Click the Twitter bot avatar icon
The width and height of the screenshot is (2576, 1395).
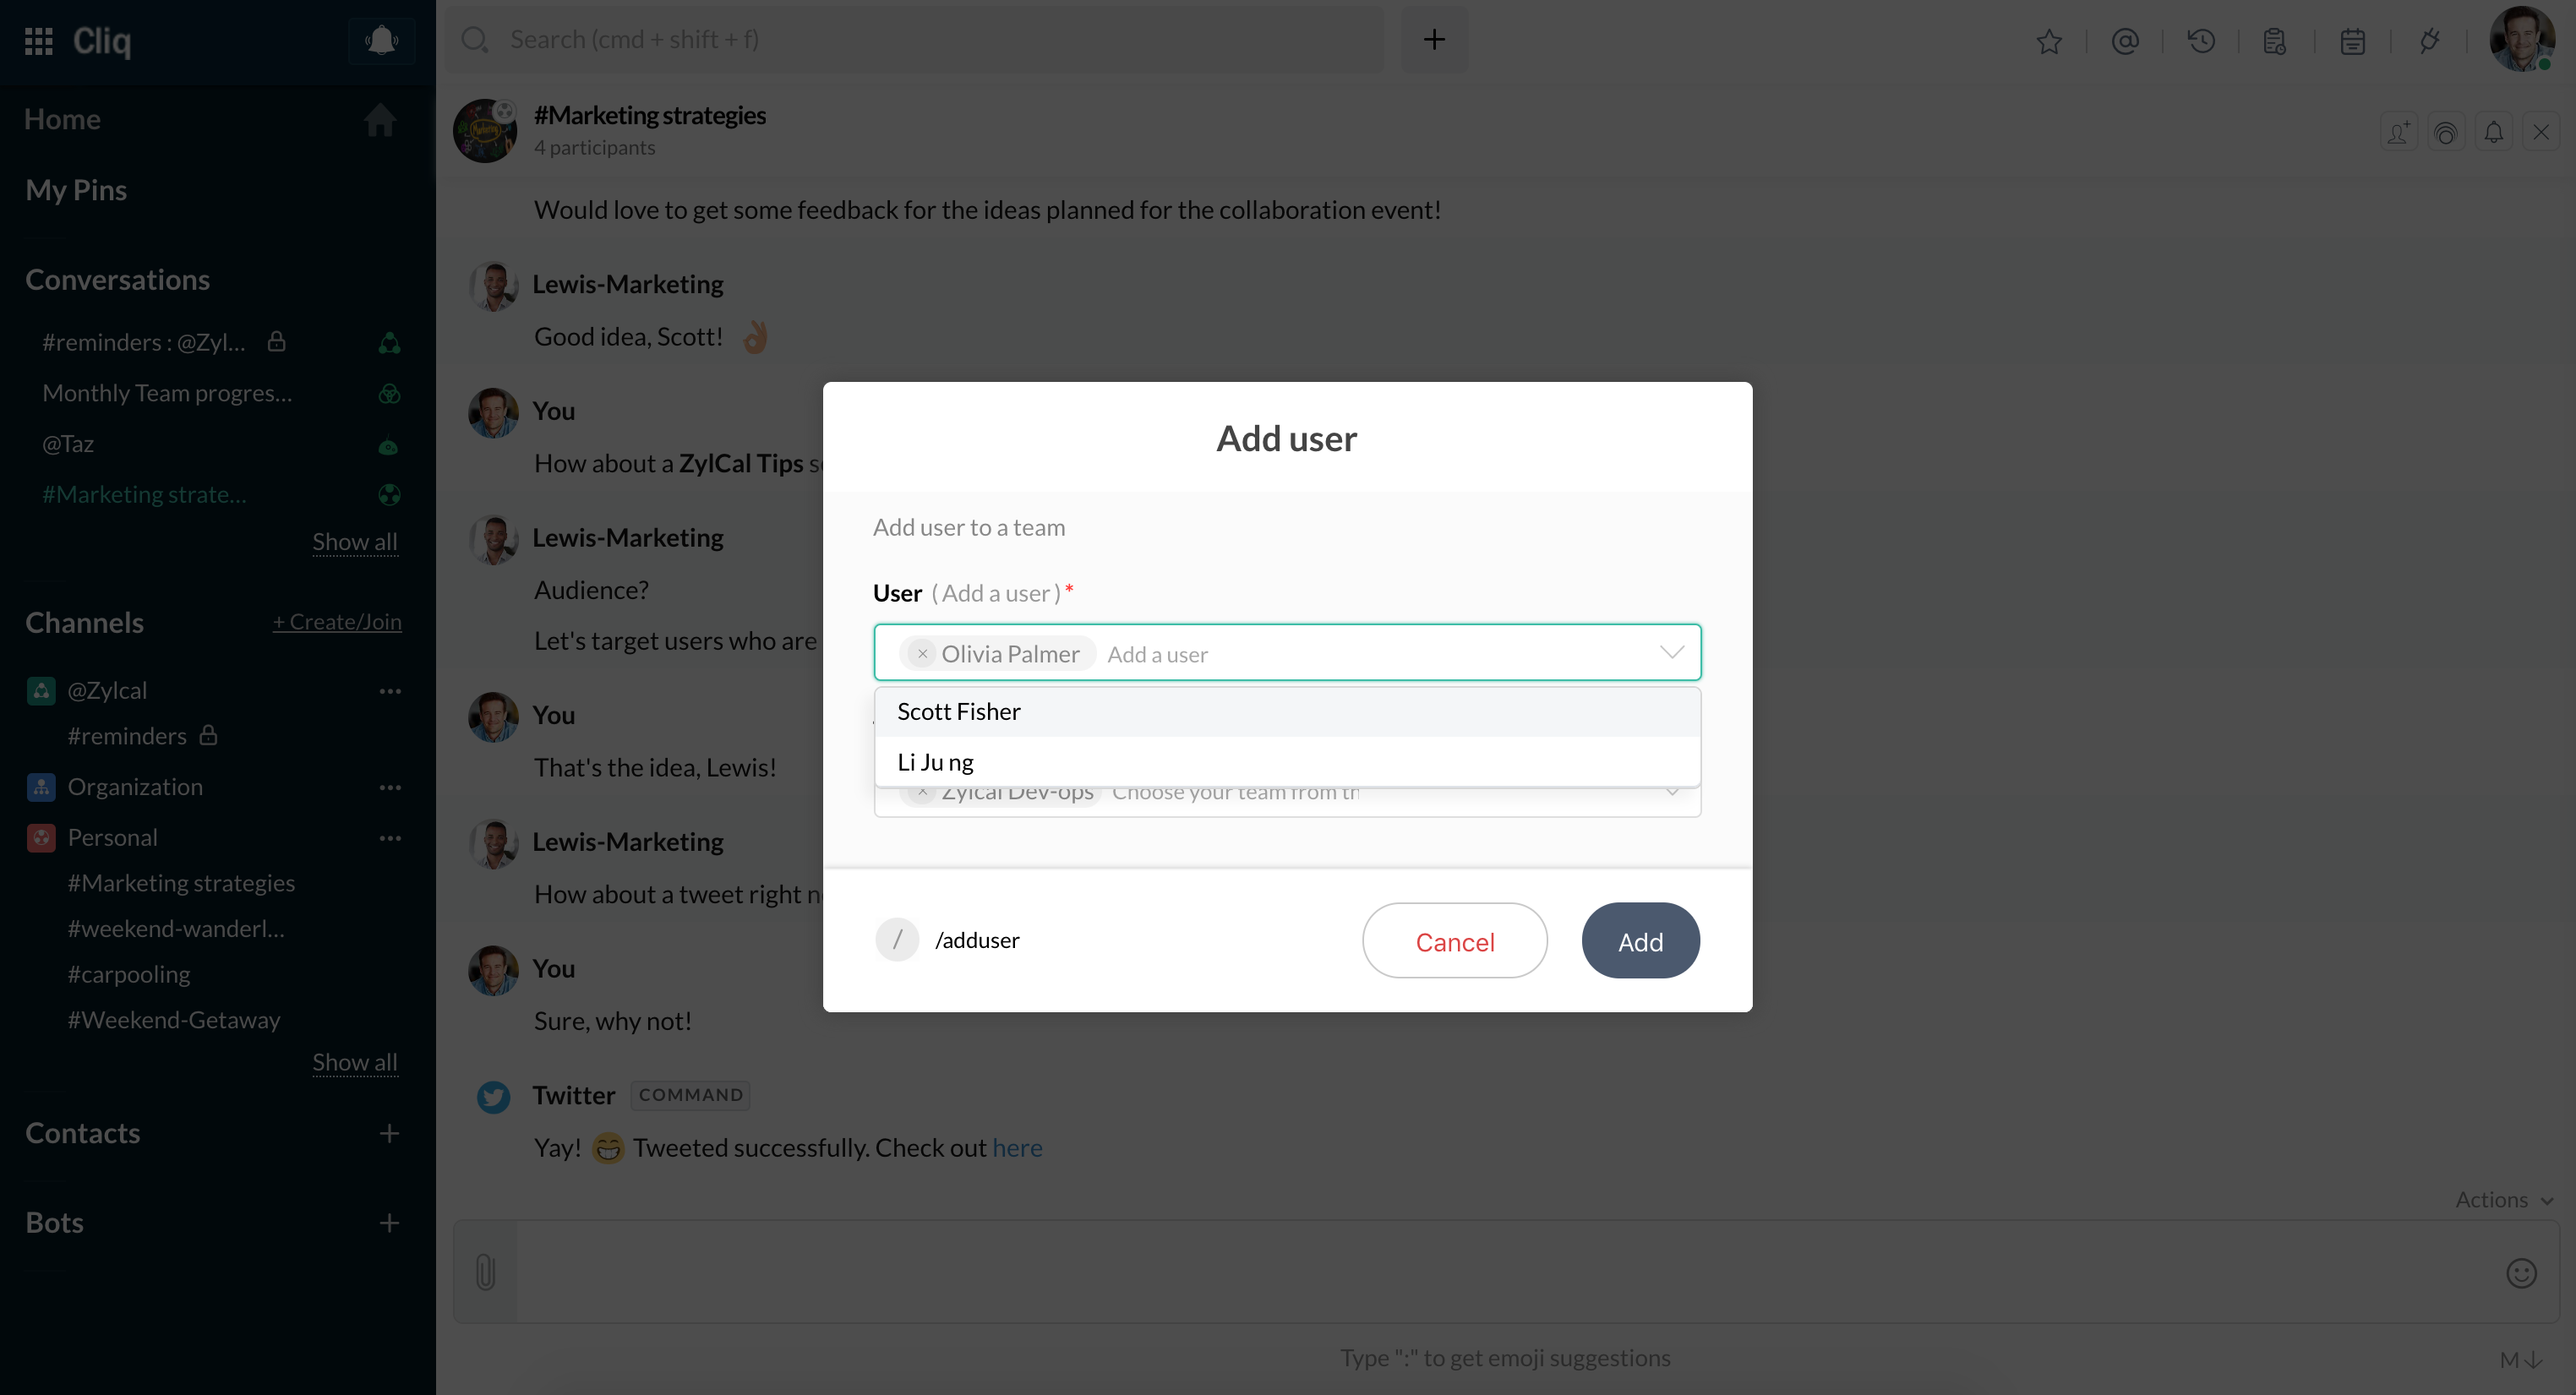point(493,1097)
